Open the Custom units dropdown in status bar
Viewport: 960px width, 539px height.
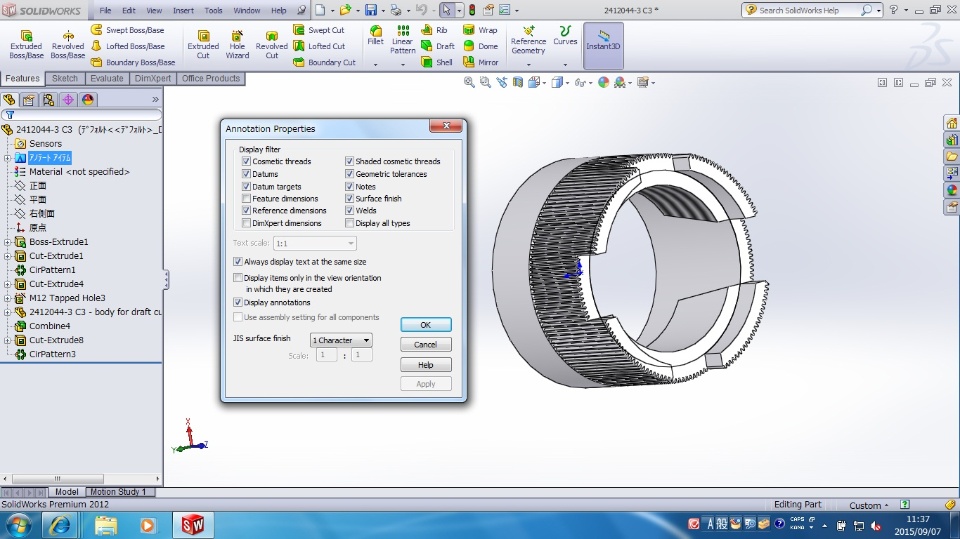point(868,505)
